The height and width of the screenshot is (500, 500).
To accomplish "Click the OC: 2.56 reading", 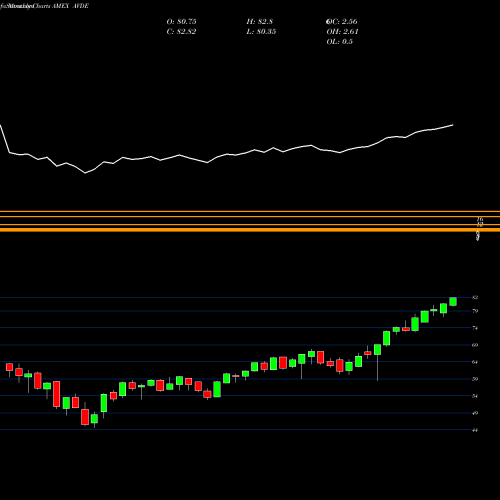I will pos(342,22).
